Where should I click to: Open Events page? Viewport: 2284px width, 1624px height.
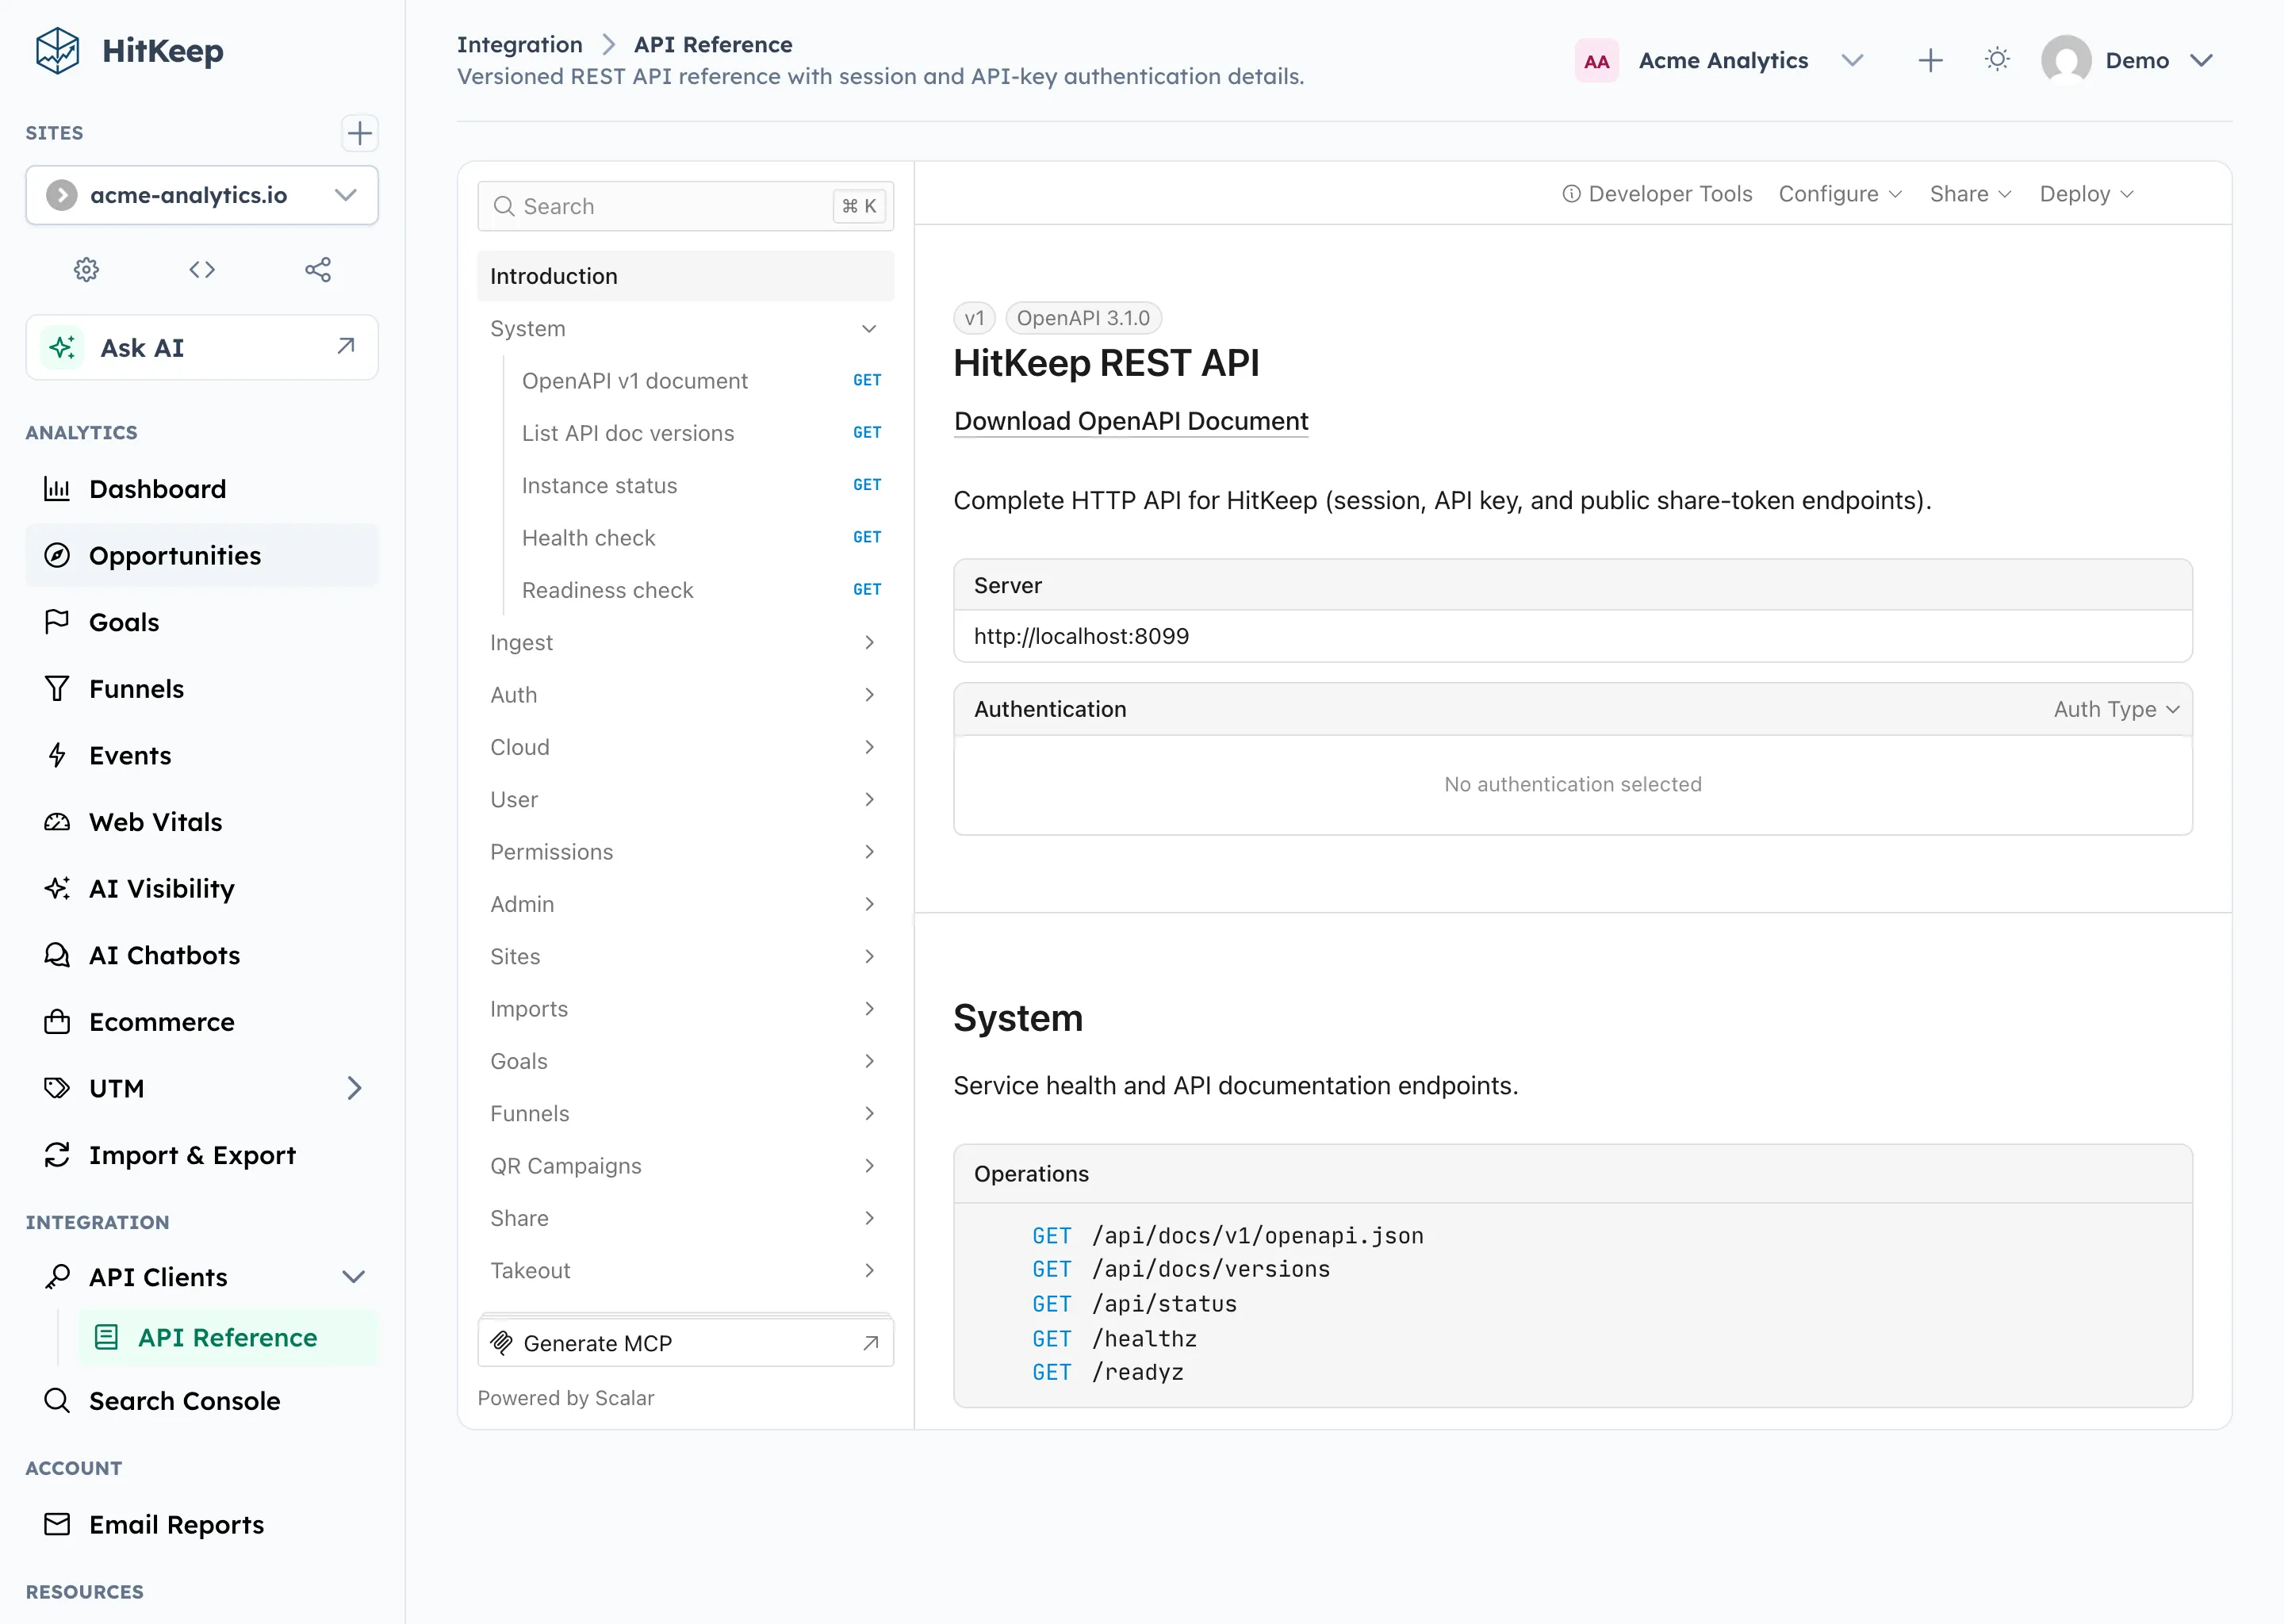point(202,755)
